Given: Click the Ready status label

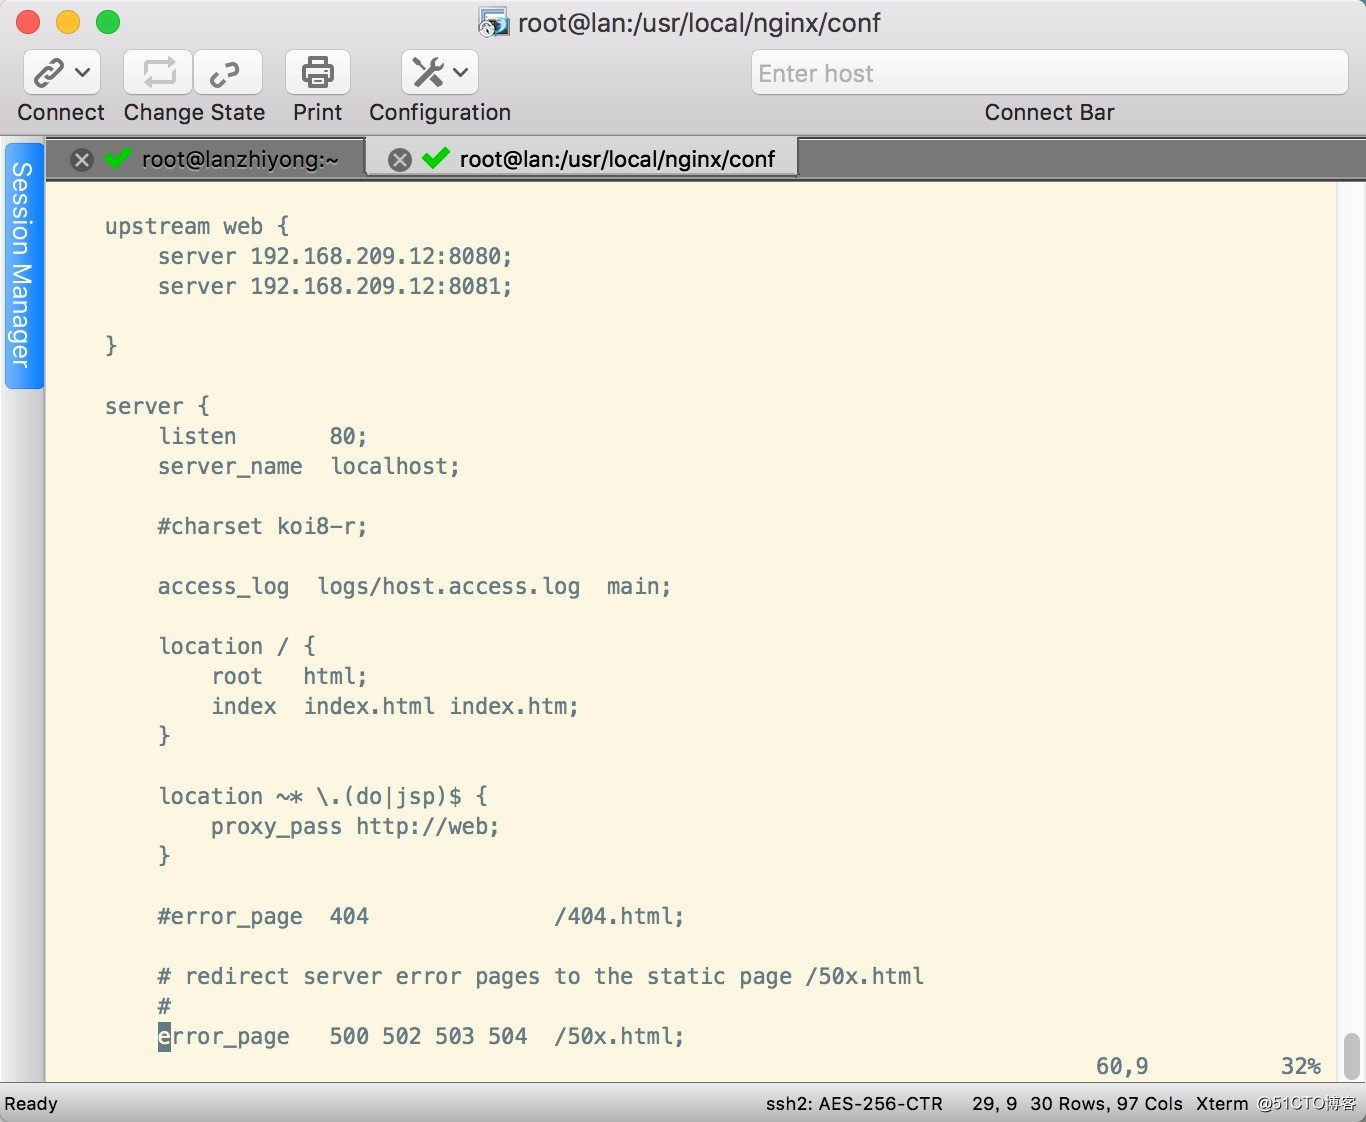Looking at the screenshot, I should 31,1104.
